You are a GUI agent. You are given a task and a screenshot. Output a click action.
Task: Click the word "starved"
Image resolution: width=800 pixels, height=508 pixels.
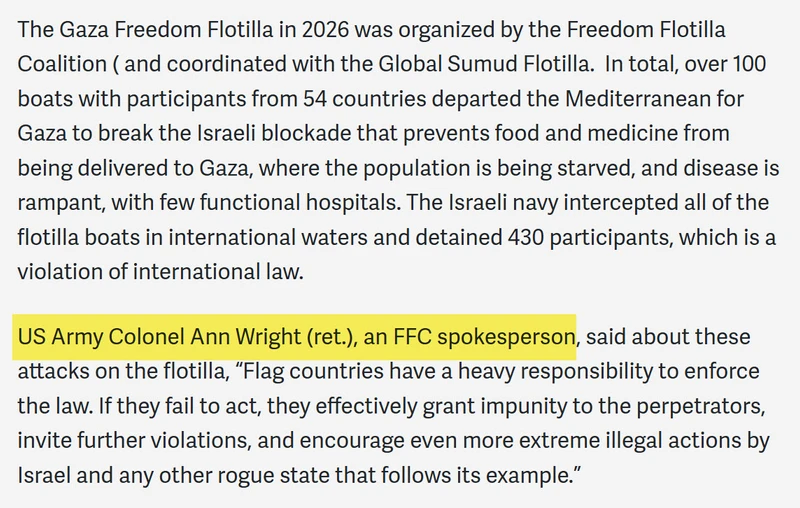[595, 168]
